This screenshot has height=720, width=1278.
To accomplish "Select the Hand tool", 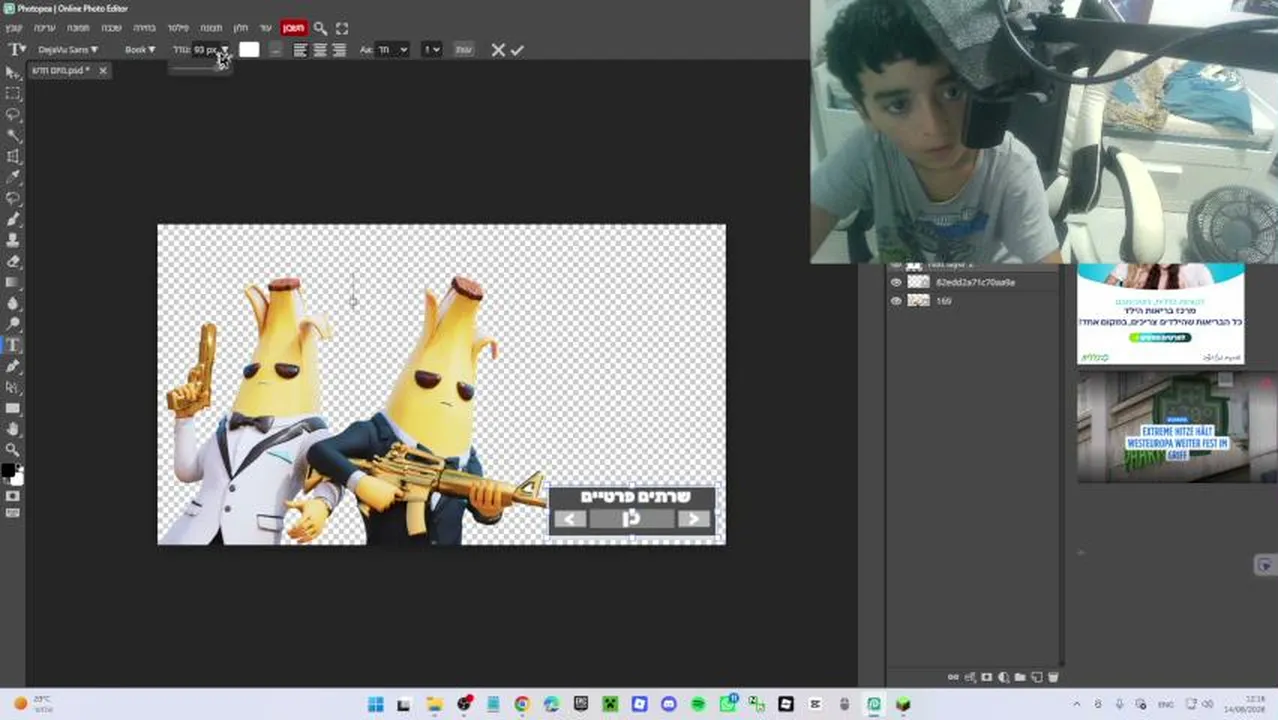I will (12, 430).
